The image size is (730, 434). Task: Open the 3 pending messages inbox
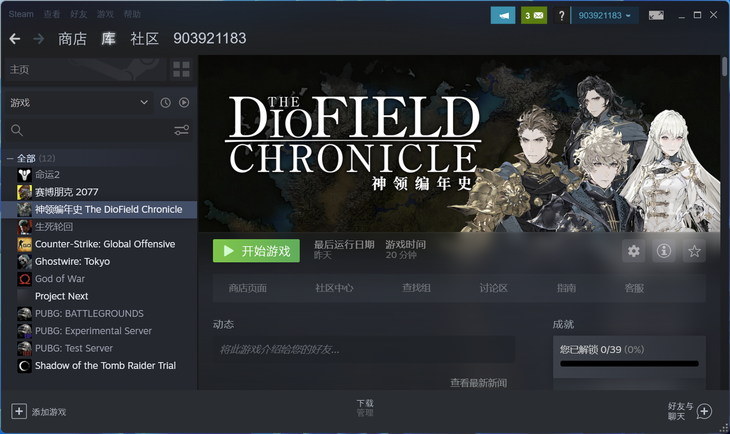pos(534,15)
